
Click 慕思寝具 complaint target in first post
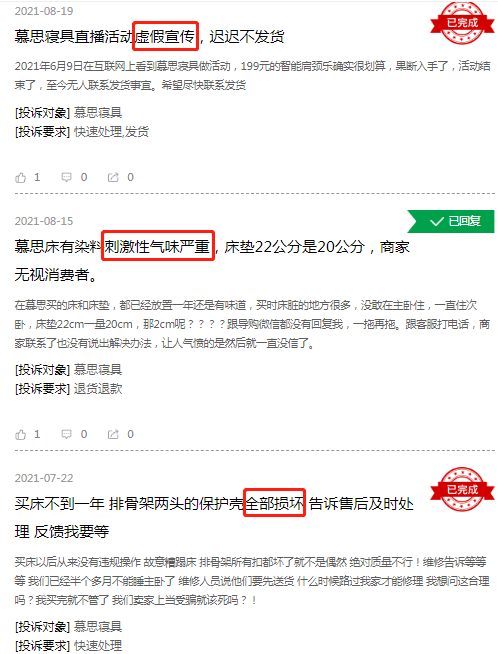click(x=98, y=113)
